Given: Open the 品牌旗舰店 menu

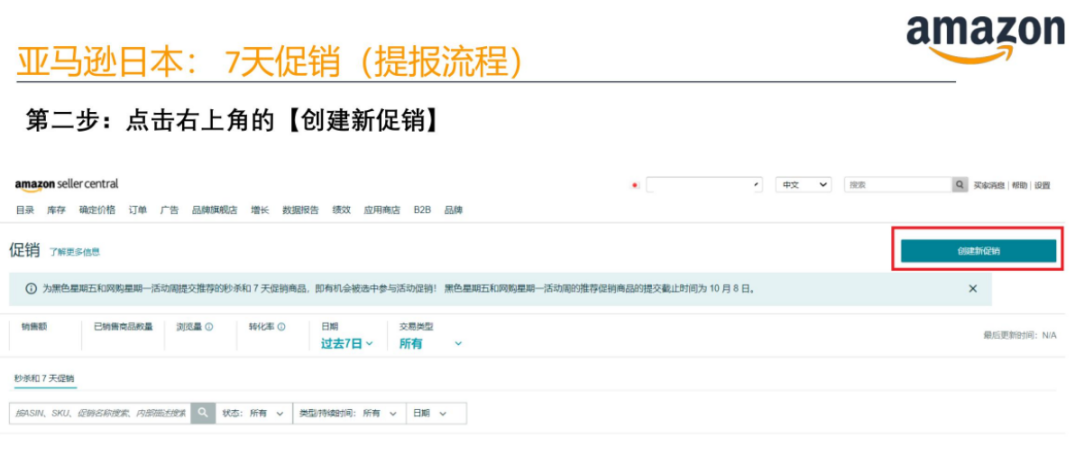Looking at the screenshot, I should [214, 210].
